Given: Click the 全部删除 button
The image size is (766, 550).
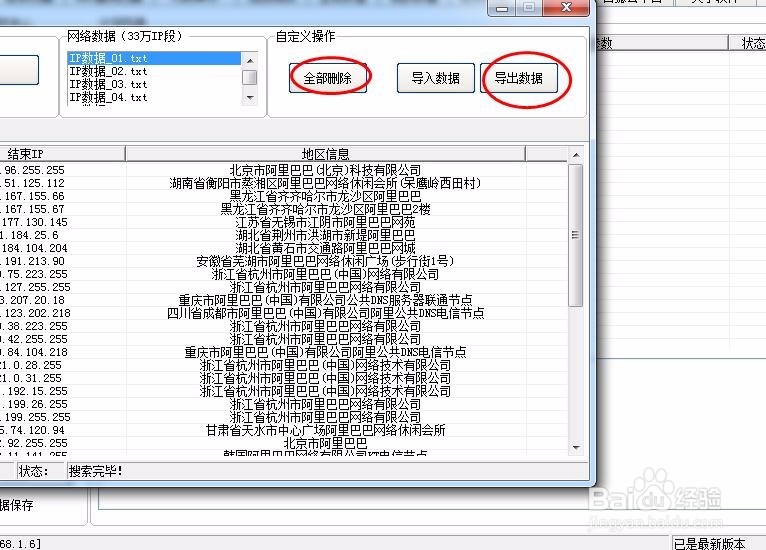Looking at the screenshot, I should coord(327,78).
